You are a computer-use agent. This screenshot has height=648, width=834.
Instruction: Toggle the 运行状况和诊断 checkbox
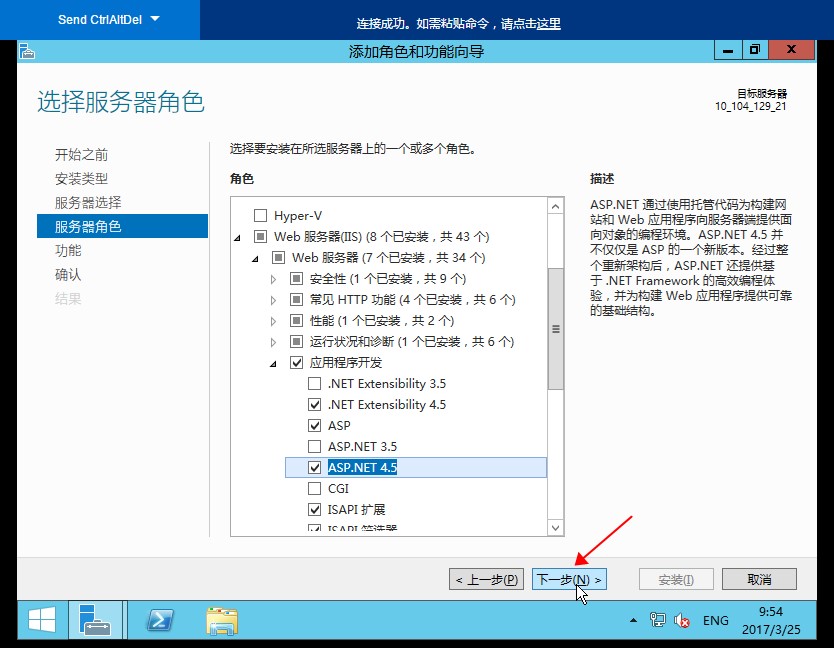tap(296, 342)
